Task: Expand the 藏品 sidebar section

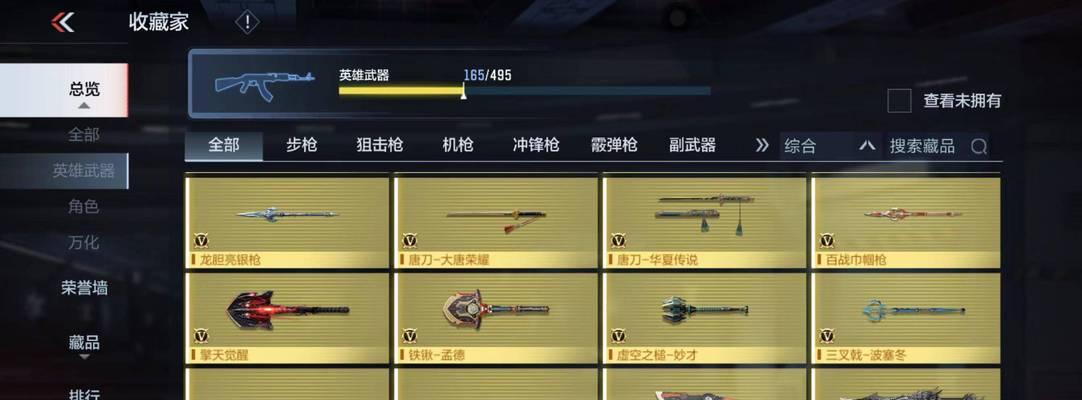Action: [84, 343]
